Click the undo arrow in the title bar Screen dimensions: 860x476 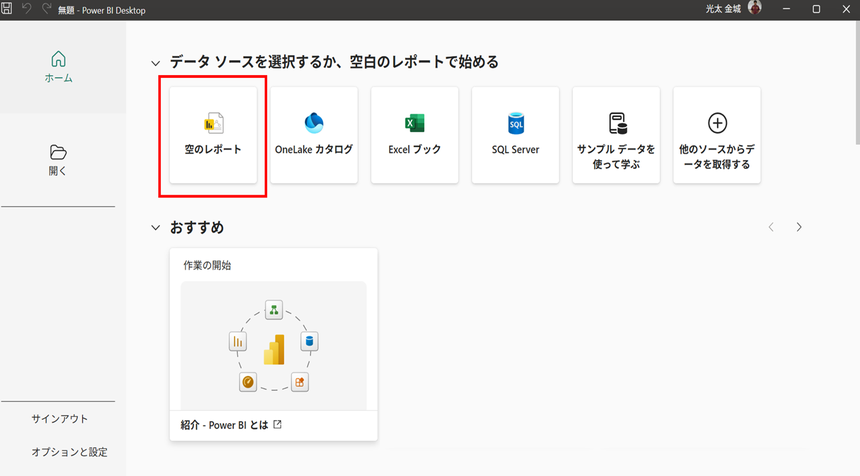click(x=26, y=9)
